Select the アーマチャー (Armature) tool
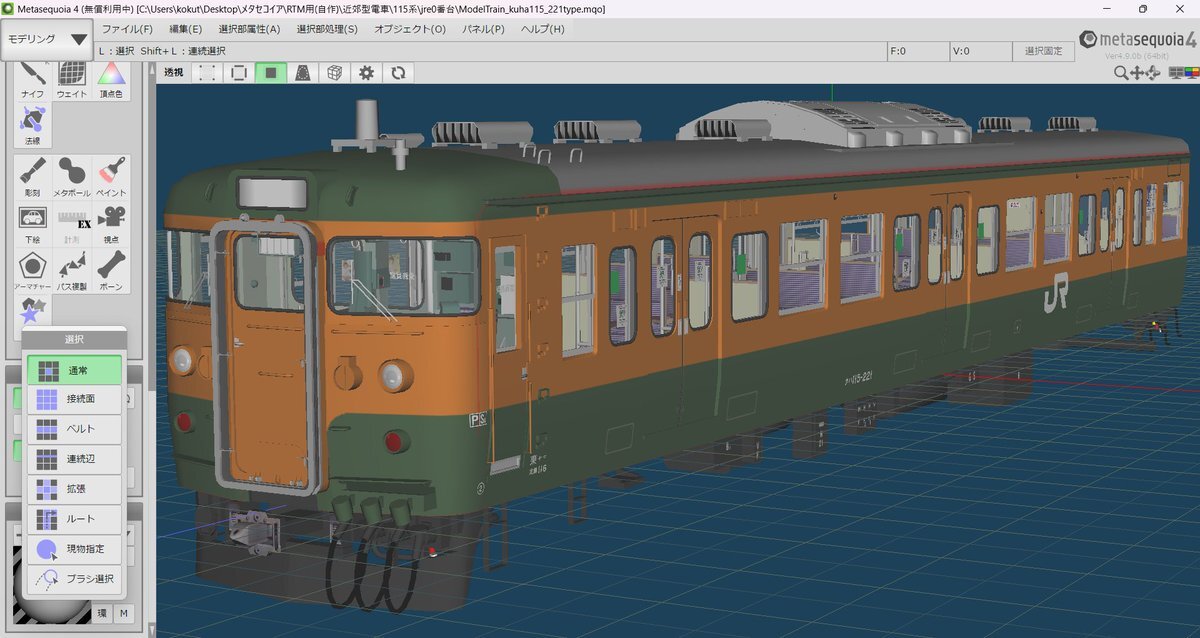 [32, 271]
